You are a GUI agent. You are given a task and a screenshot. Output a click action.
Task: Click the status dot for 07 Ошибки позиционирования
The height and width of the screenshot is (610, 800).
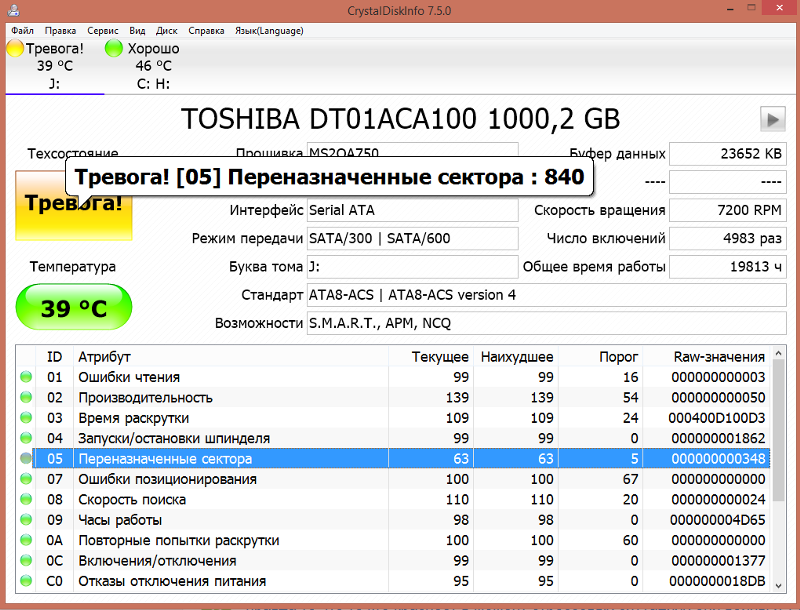click(x=26, y=479)
